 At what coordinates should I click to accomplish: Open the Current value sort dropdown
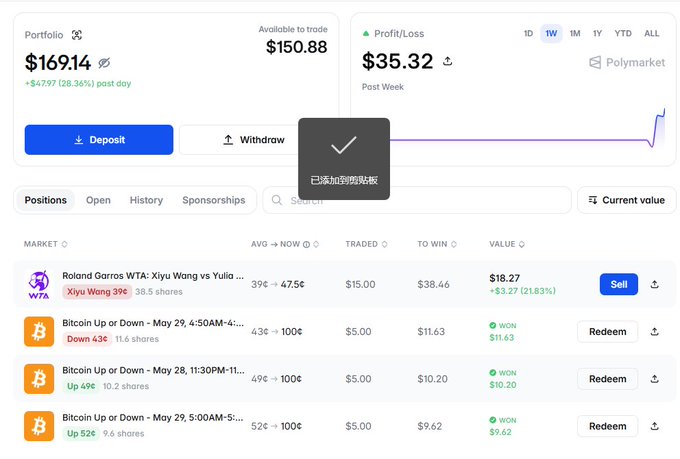(626, 200)
